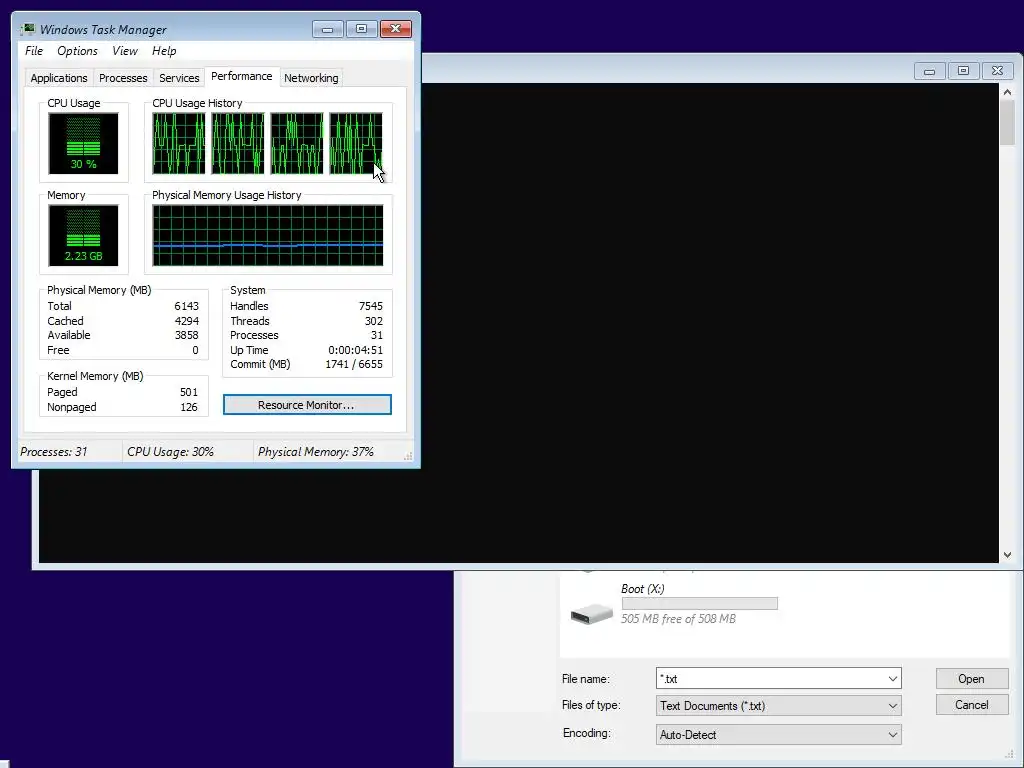The height and width of the screenshot is (768, 1024).
Task: Select the Performance tab
Action: pos(242,76)
